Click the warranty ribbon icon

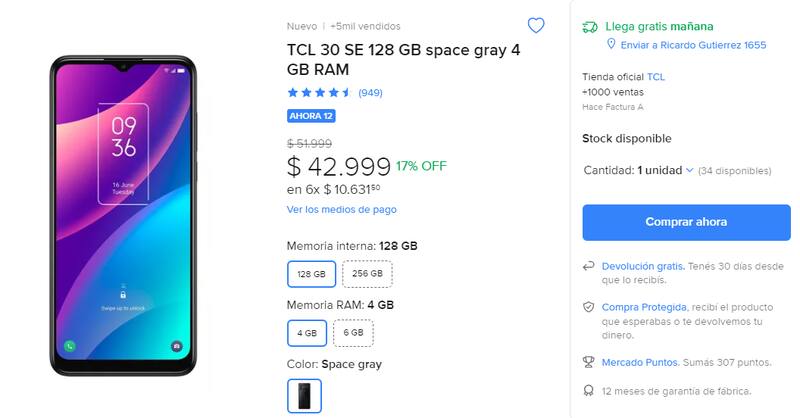click(589, 390)
